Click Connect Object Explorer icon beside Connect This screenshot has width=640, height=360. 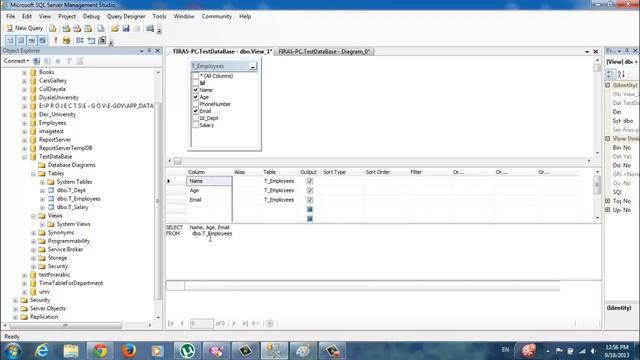pos(36,61)
